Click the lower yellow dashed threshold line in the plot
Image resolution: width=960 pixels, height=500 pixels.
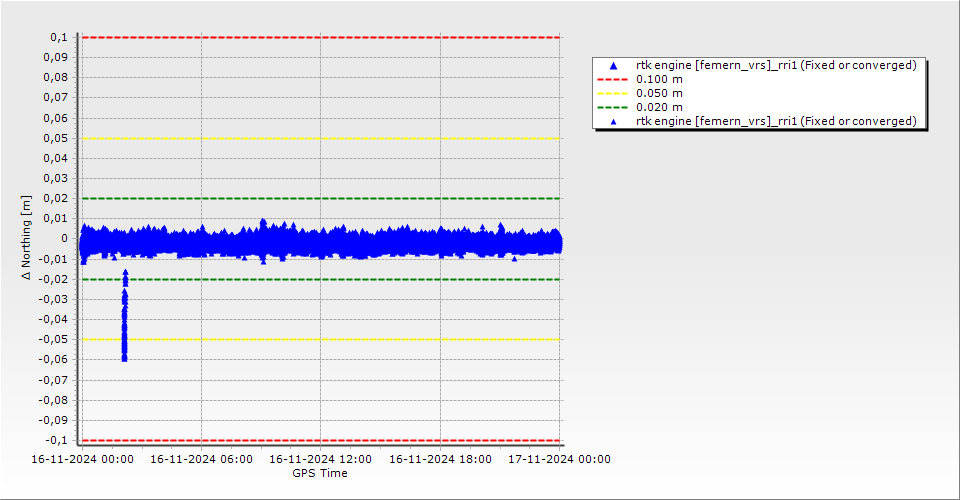tap(320, 340)
